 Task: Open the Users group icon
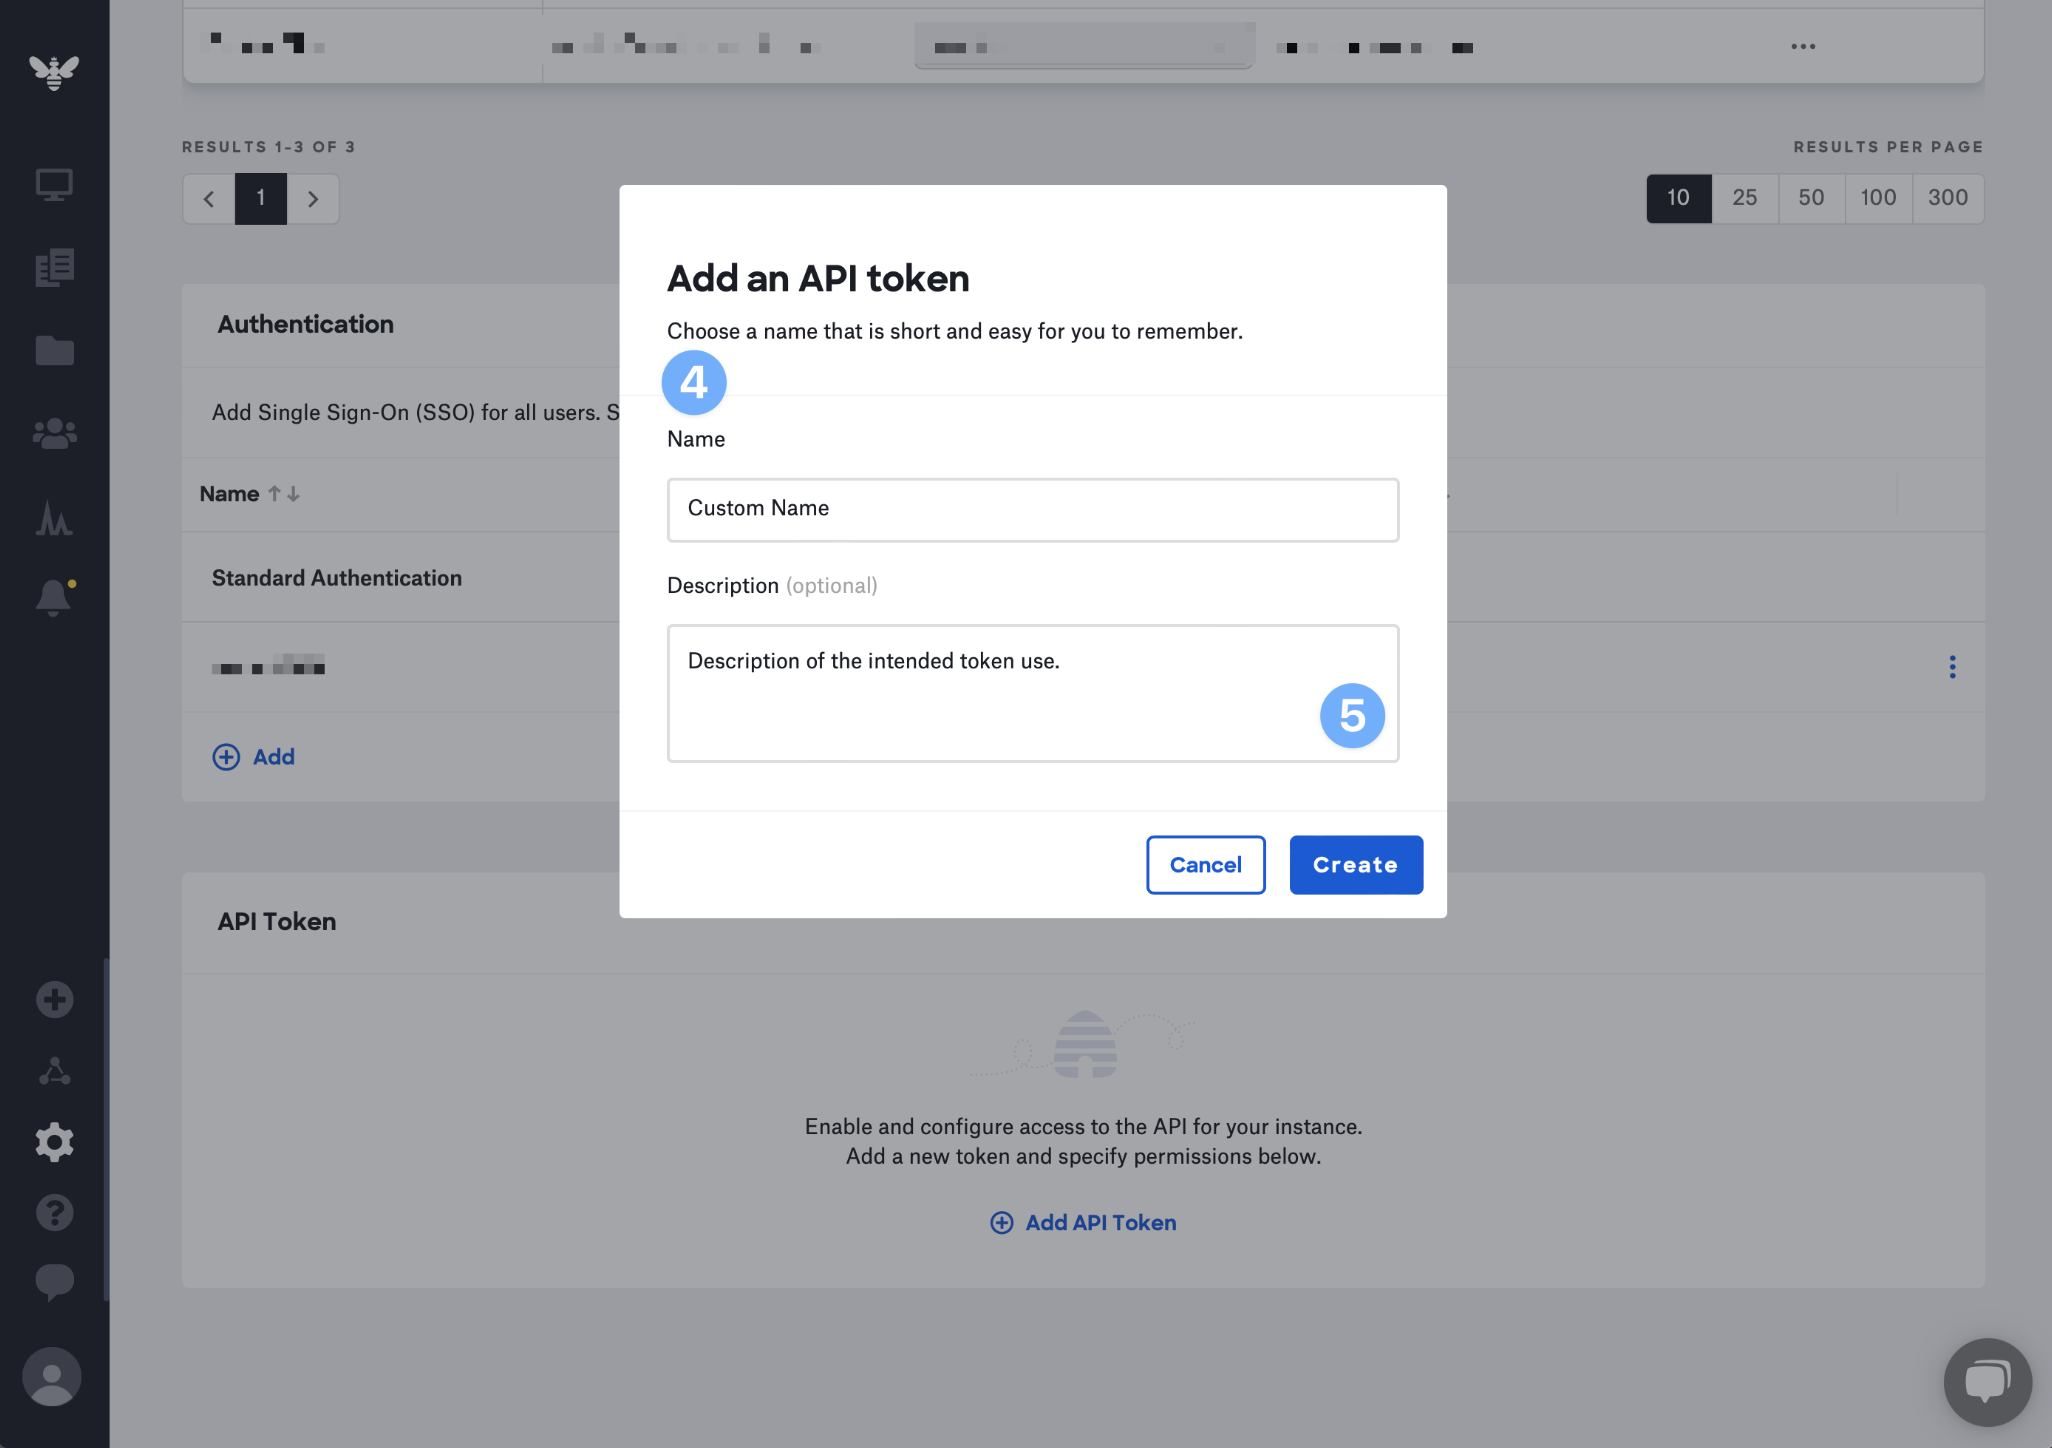(54, 433)
